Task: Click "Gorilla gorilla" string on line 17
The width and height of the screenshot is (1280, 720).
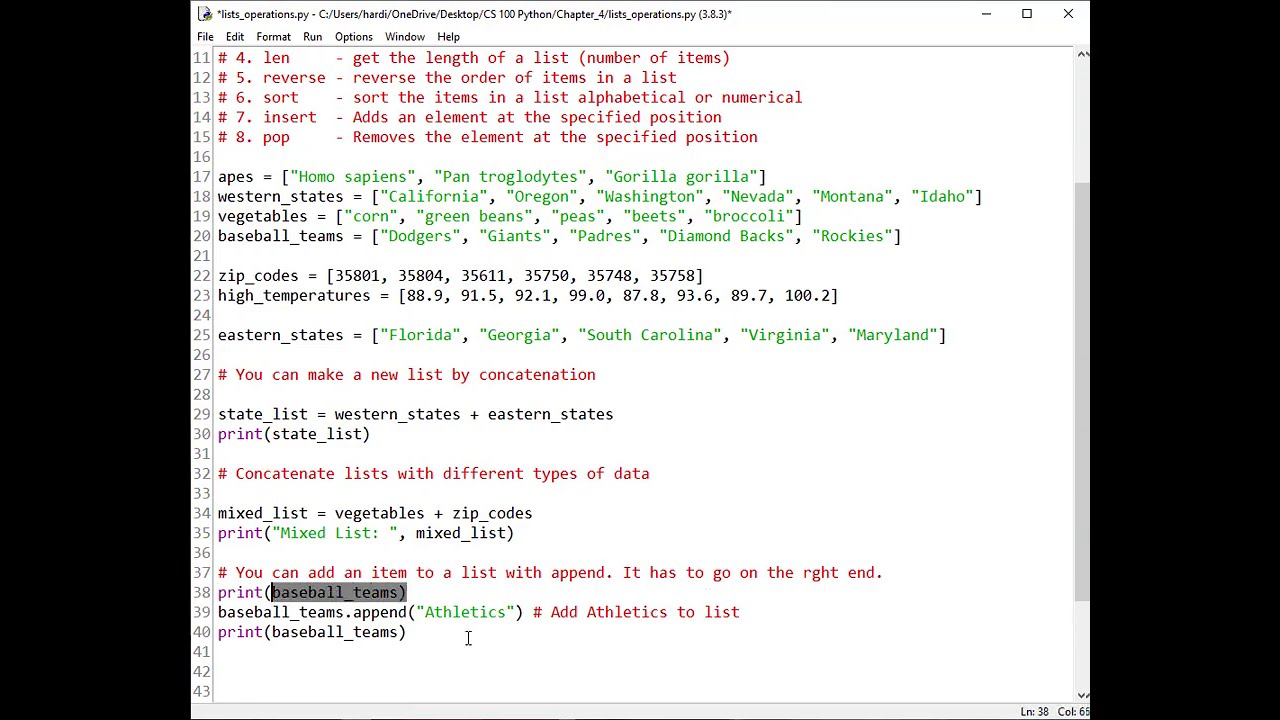Action: tap(681, 177)
